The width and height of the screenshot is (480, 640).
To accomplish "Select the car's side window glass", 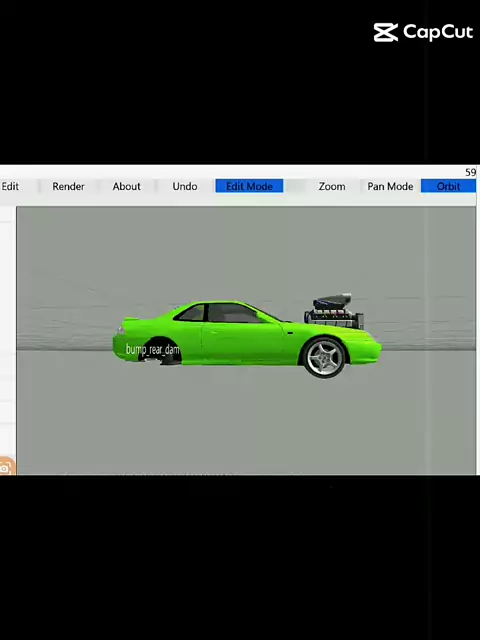I will tap(230, 313).
